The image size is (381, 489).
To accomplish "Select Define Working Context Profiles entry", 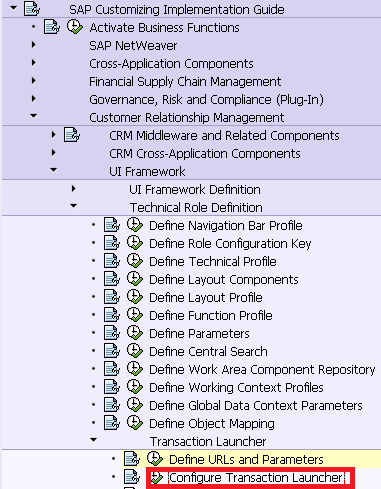I will tap(236, 388).
